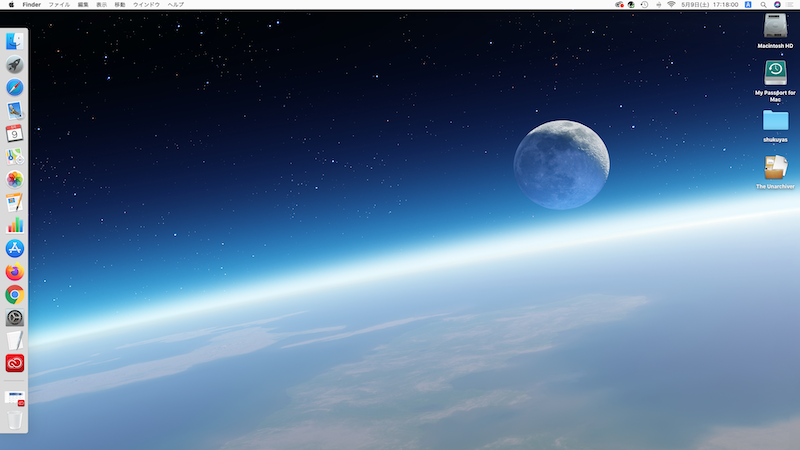Image resolution: width=800 pixels, height=450 pixels.
Task: Open Calendar showing date 9
Action: click(x=14, y=133)
